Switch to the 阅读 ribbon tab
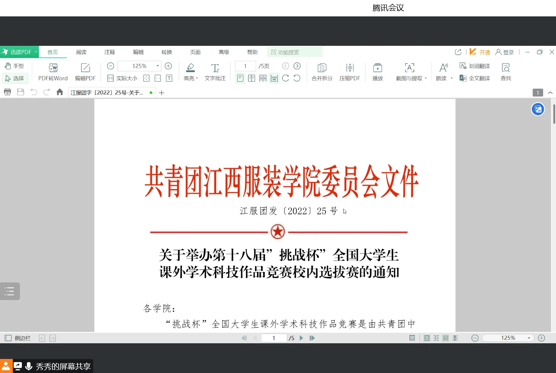The image size is (556, 373). tap(81, 52)
